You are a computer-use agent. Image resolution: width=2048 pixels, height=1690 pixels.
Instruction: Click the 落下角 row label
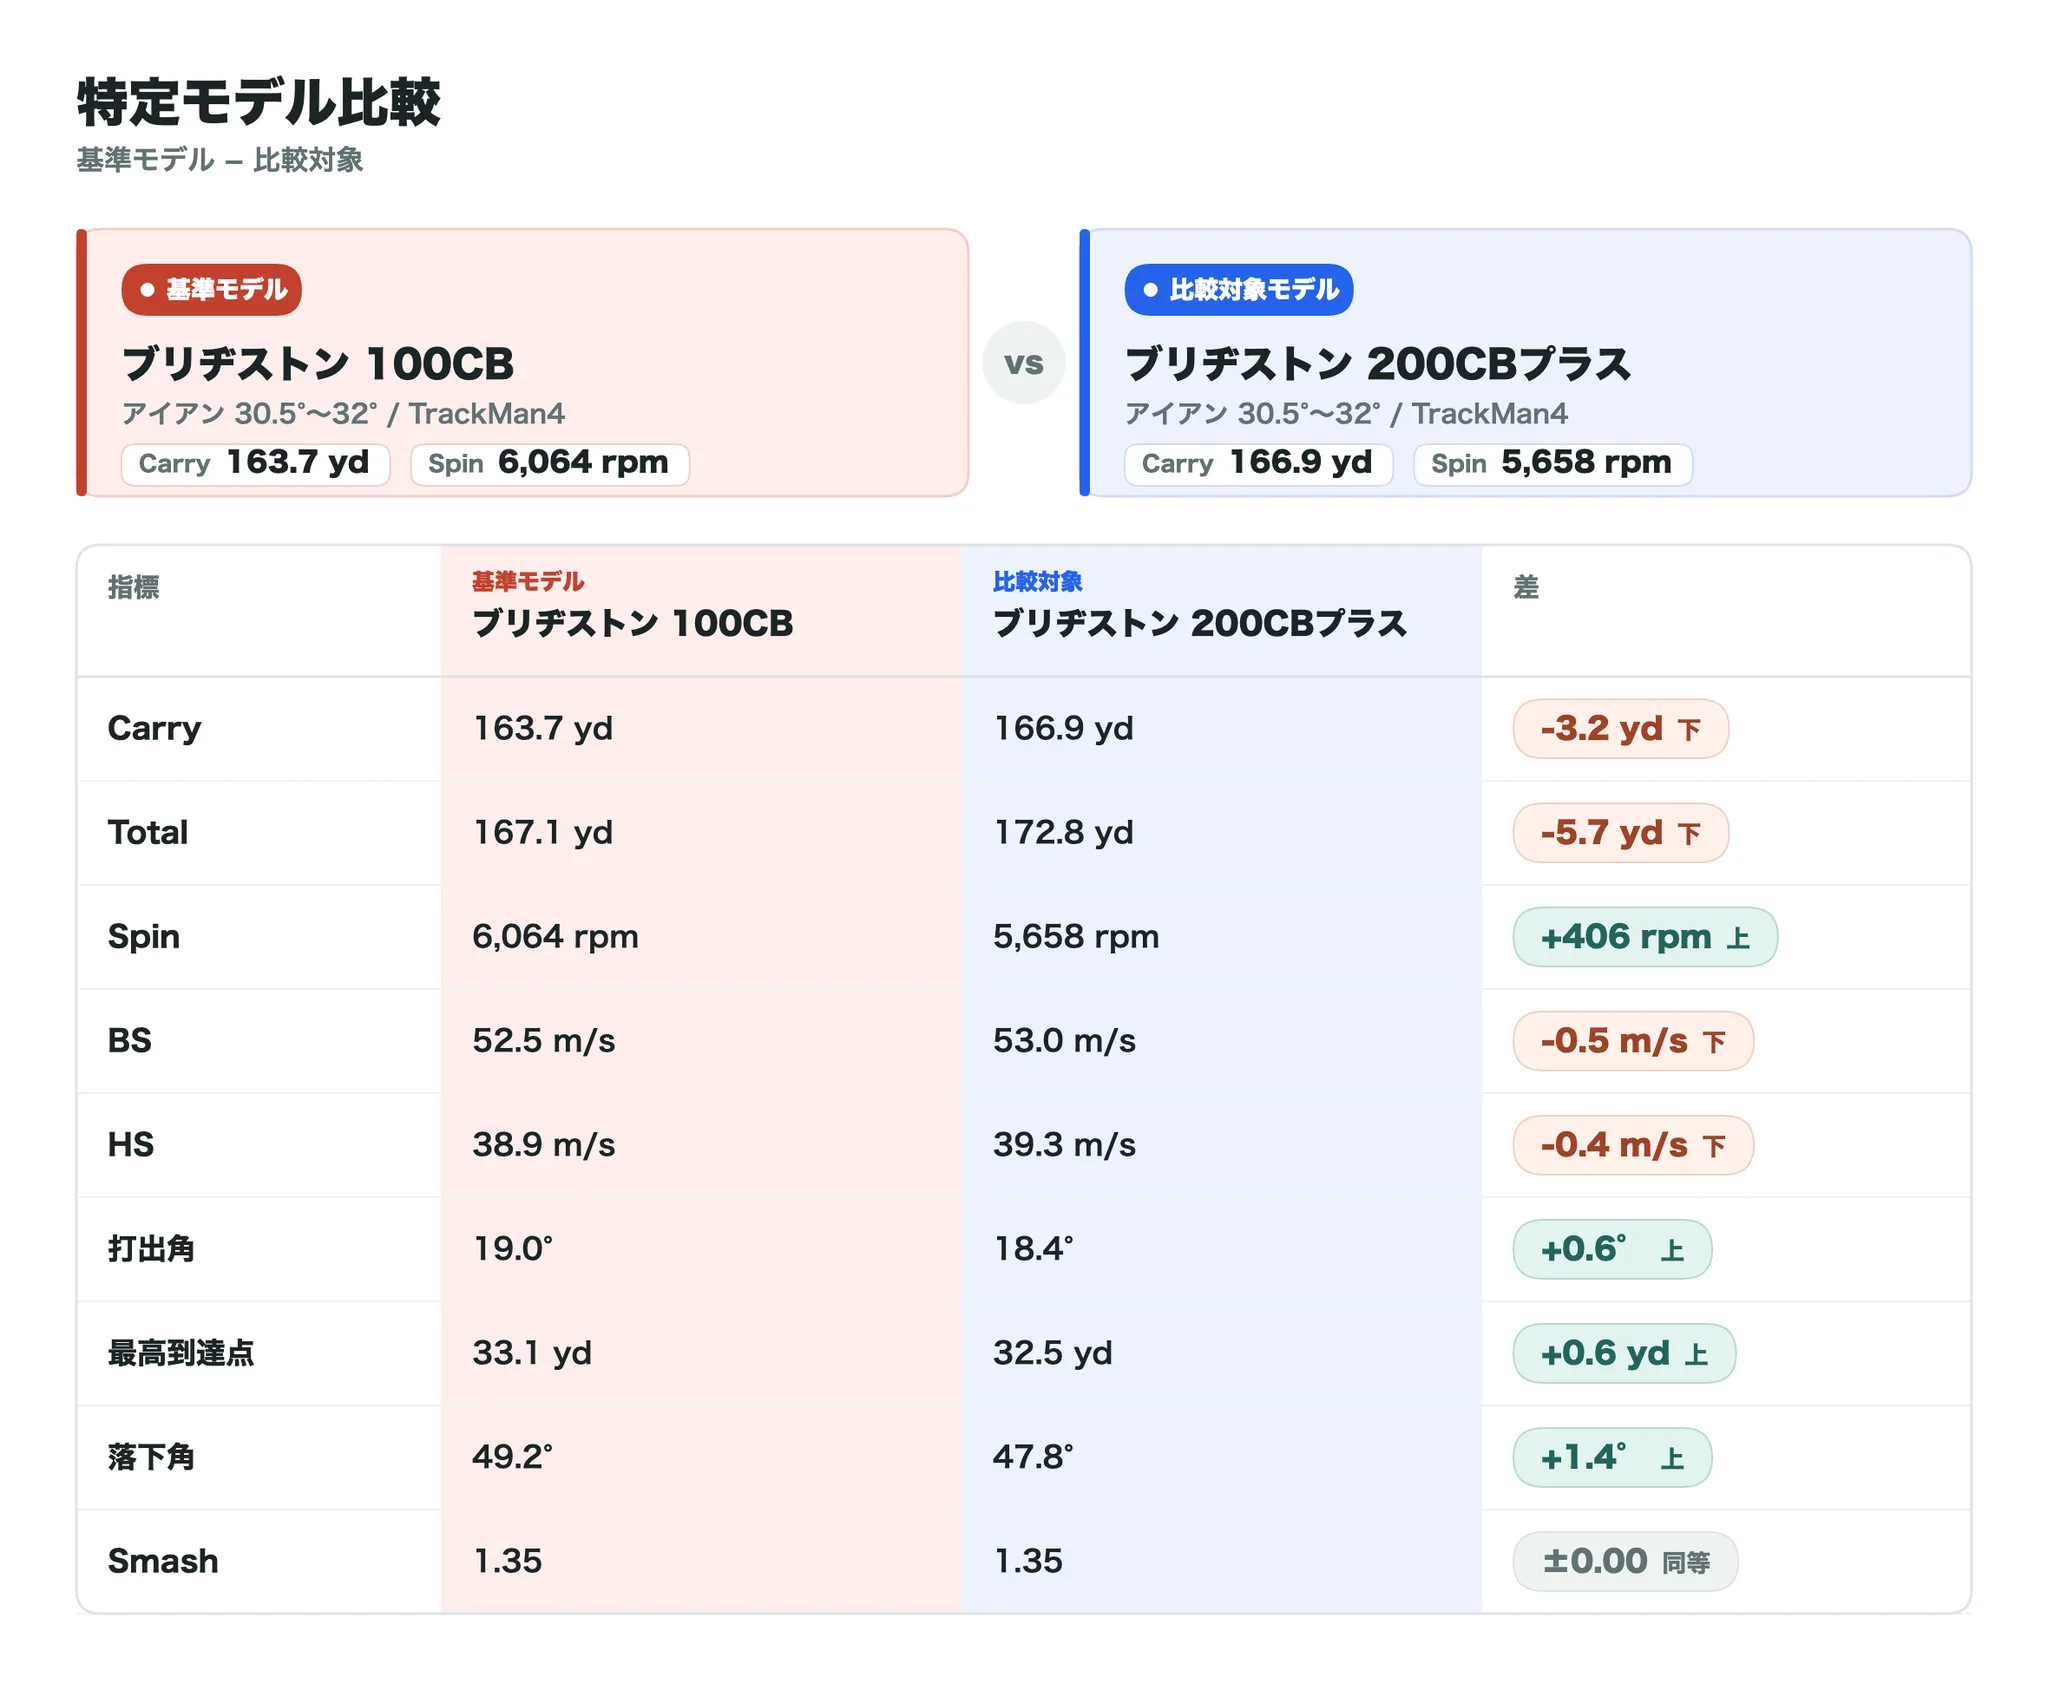coord(151,1457)
